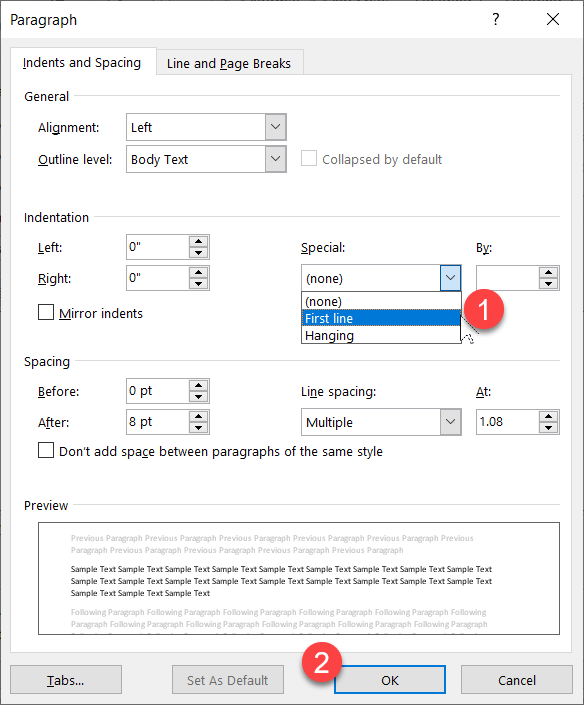
Task: Increase By value with up arrow
Action: click(548, 272)
